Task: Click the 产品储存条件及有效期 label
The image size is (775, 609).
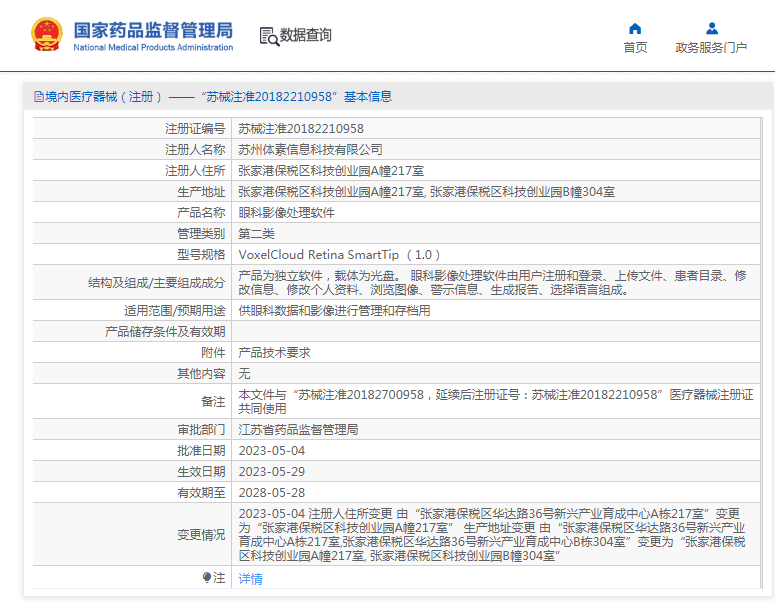Action: pyautogui.click(x=165, y=331)
